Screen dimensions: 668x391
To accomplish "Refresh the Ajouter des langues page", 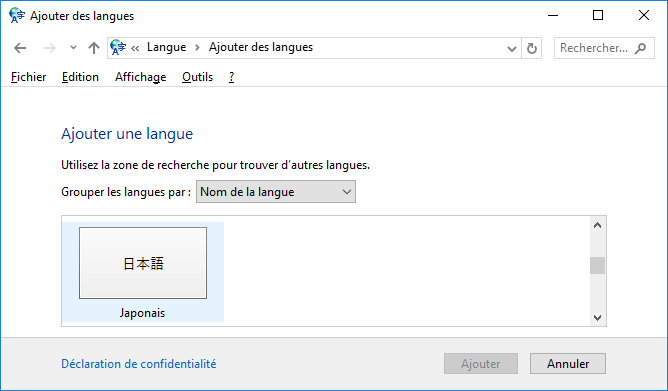I will (x=532, y=48).
